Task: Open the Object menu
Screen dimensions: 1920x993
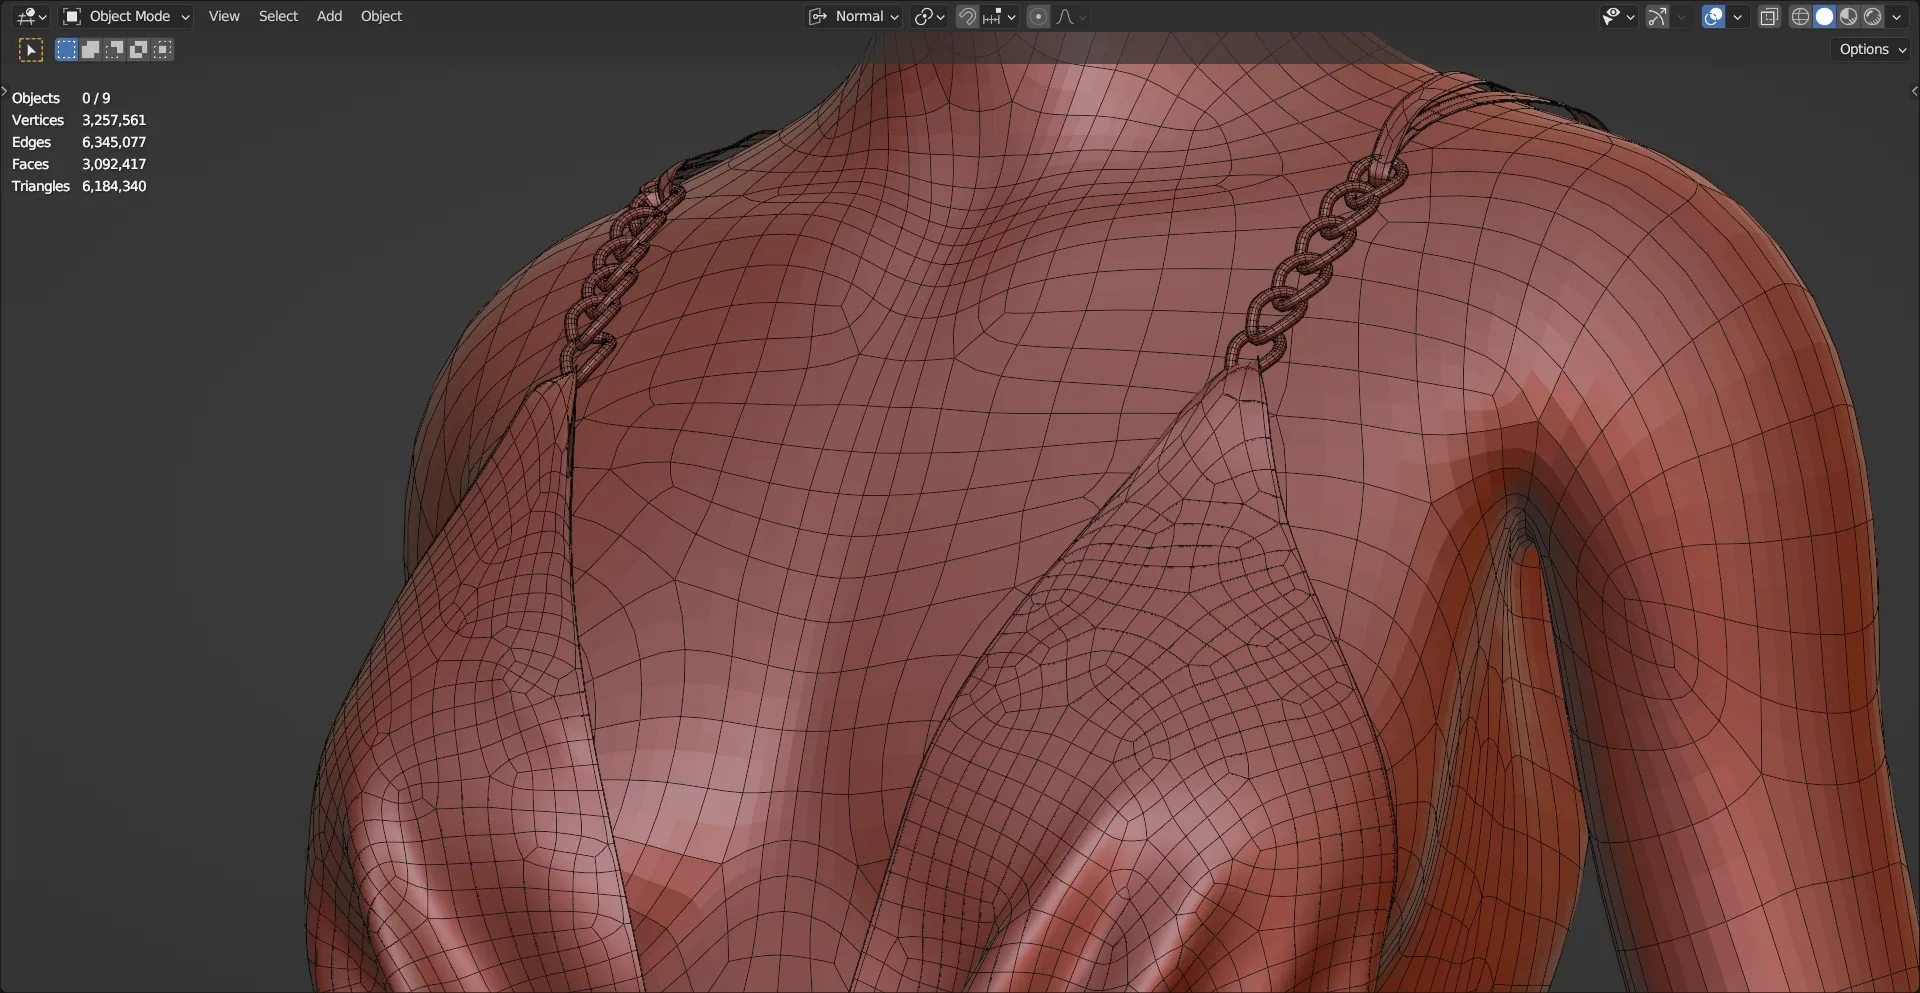Action: [381, 16]
